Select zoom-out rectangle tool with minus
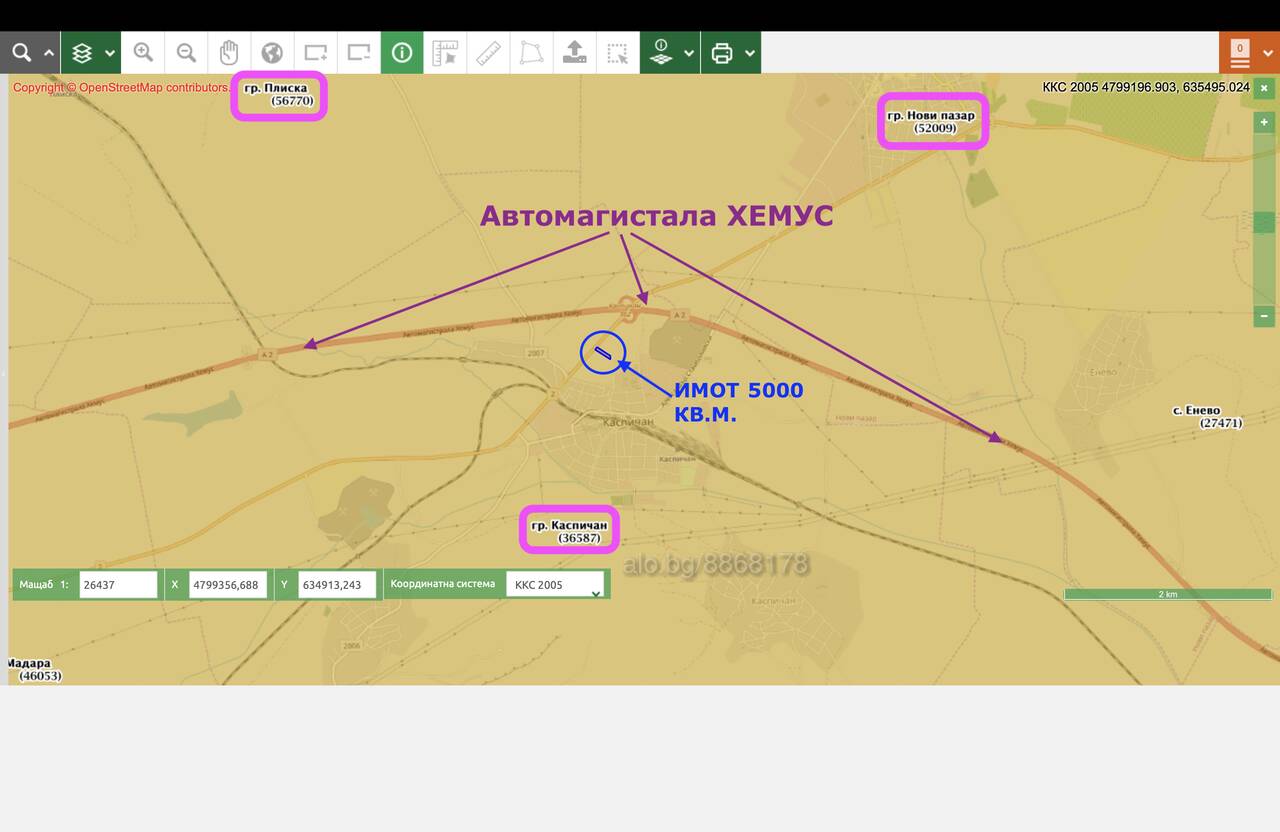The height and width of the screenshot is (832, 1280). click(359, 52)
